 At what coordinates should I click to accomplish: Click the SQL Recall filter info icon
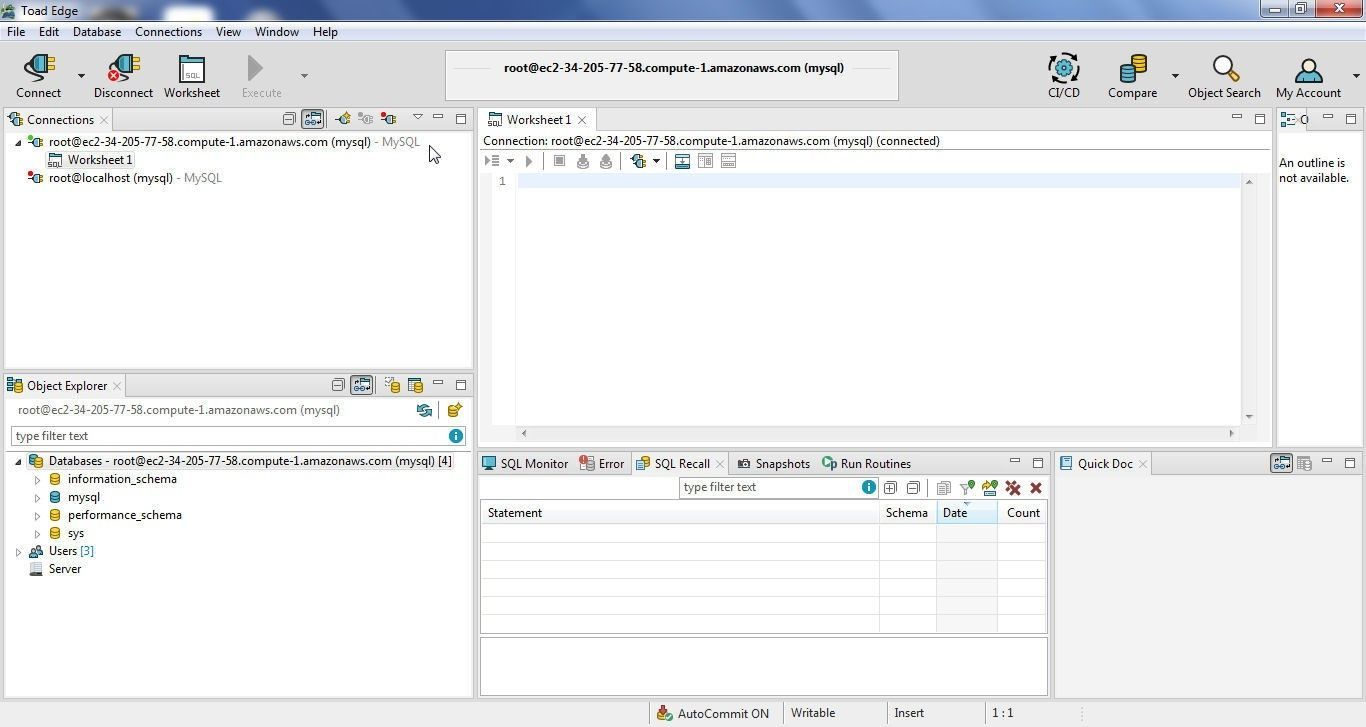pos(868,487)
